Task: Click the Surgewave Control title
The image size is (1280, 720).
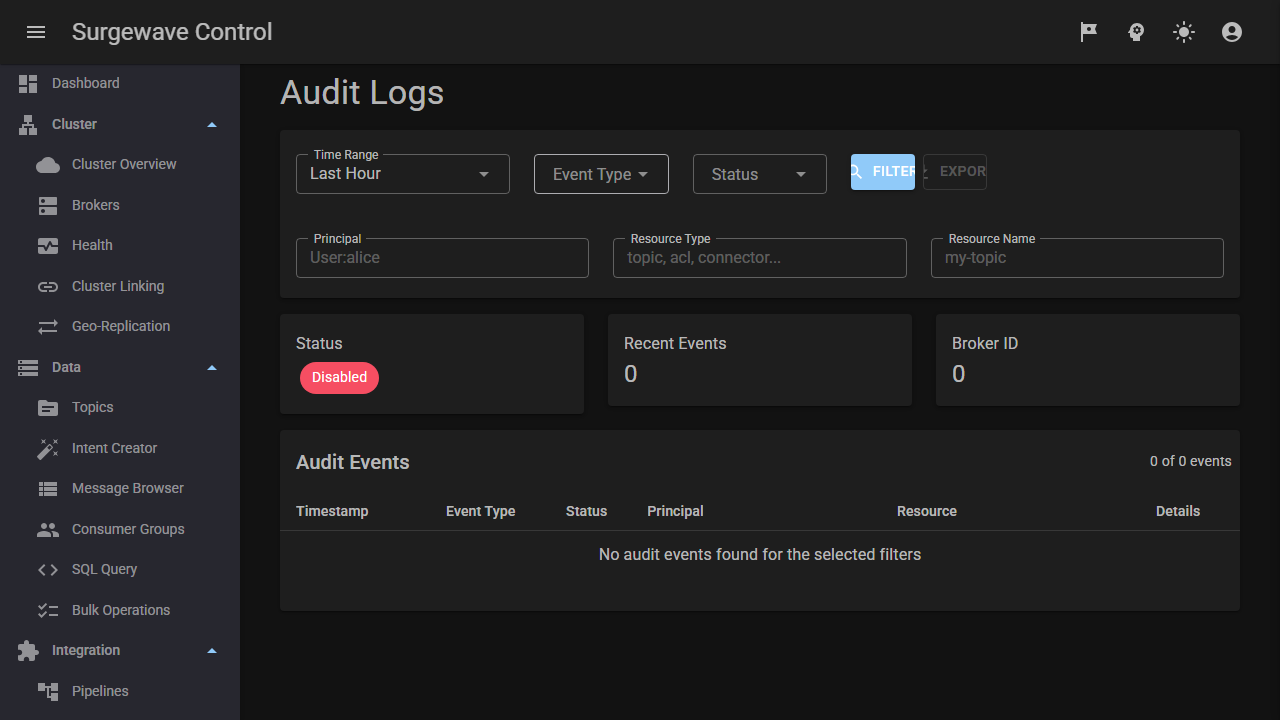Action: click(172, 32)
